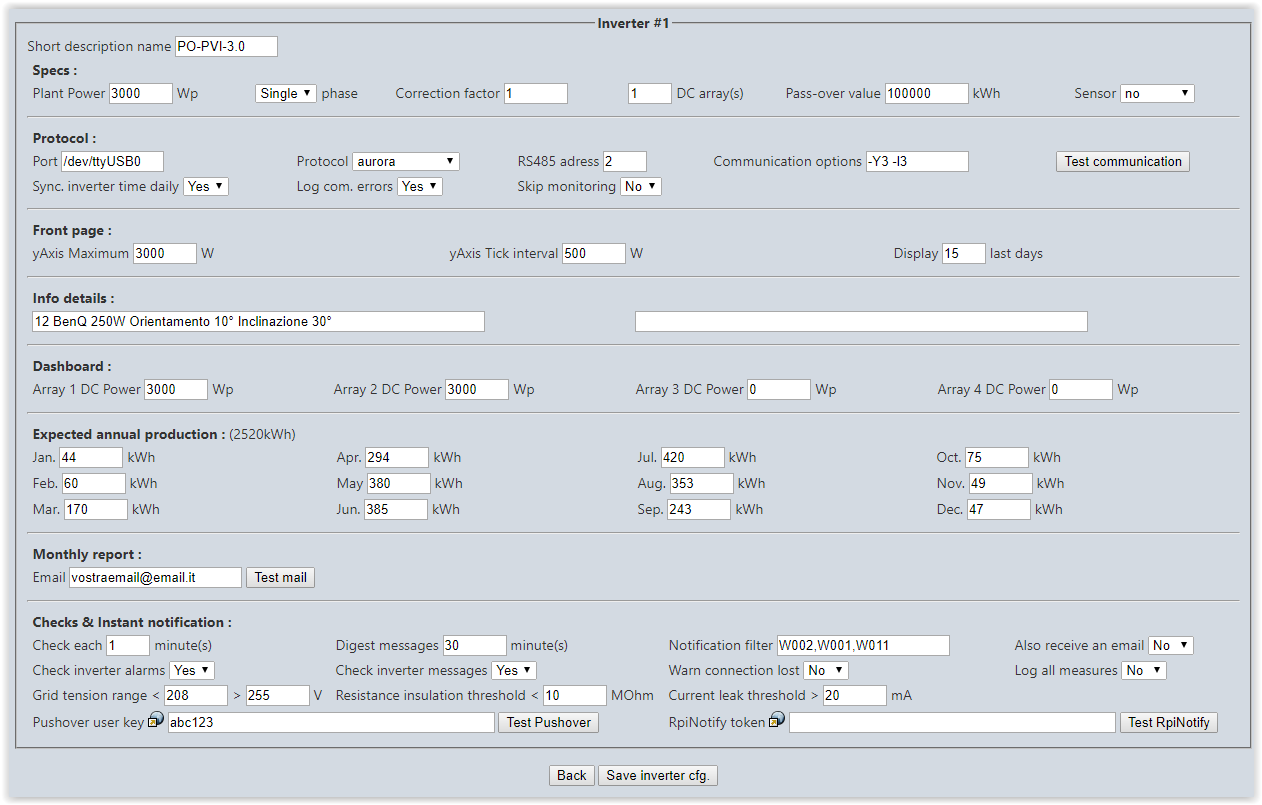1262x805 pixels.
Task: Edit the Jan. production field
Action: pyautogui.click(x=91, y=457)
